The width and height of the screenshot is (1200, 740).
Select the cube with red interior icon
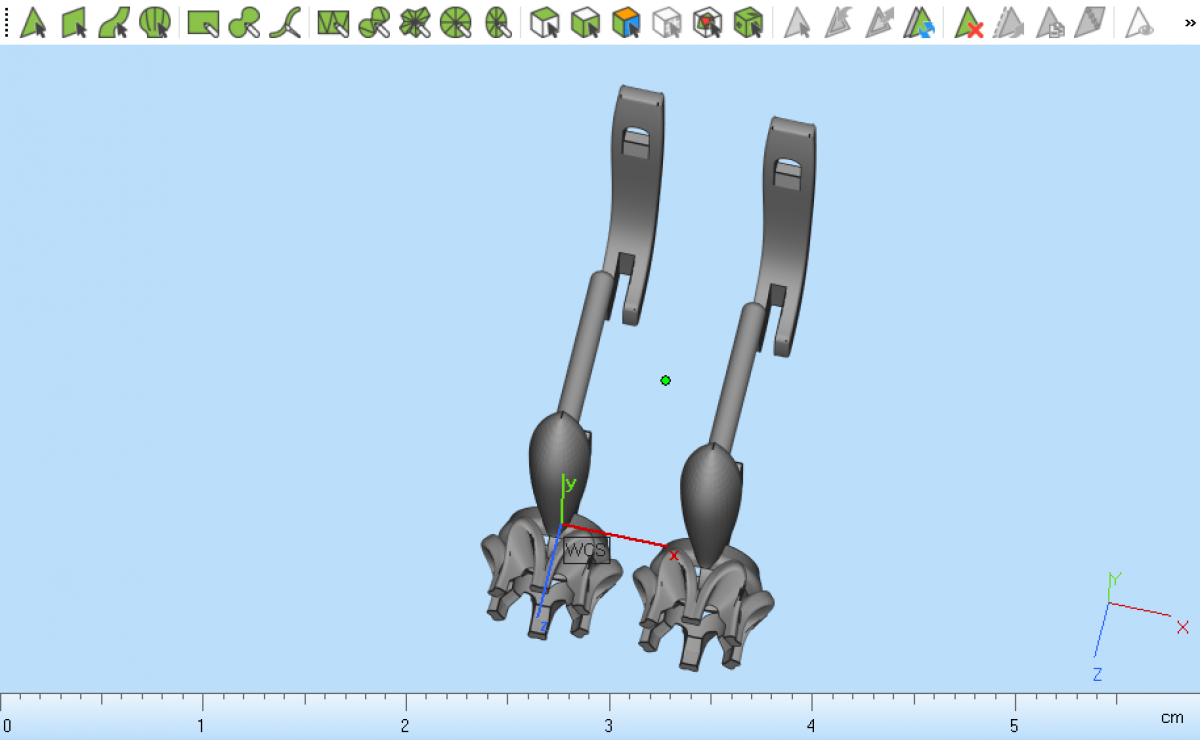point(707,22)
